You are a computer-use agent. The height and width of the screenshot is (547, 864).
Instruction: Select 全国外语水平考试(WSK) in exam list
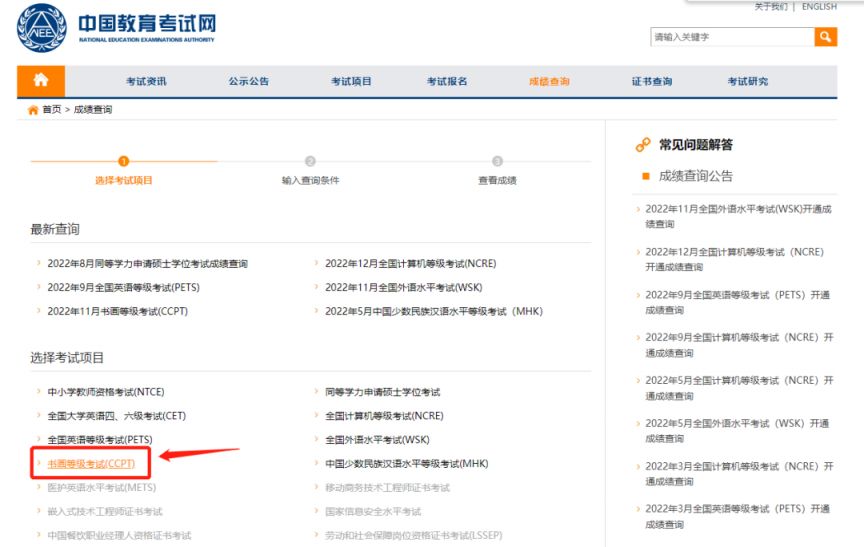(x=377, y=440)
